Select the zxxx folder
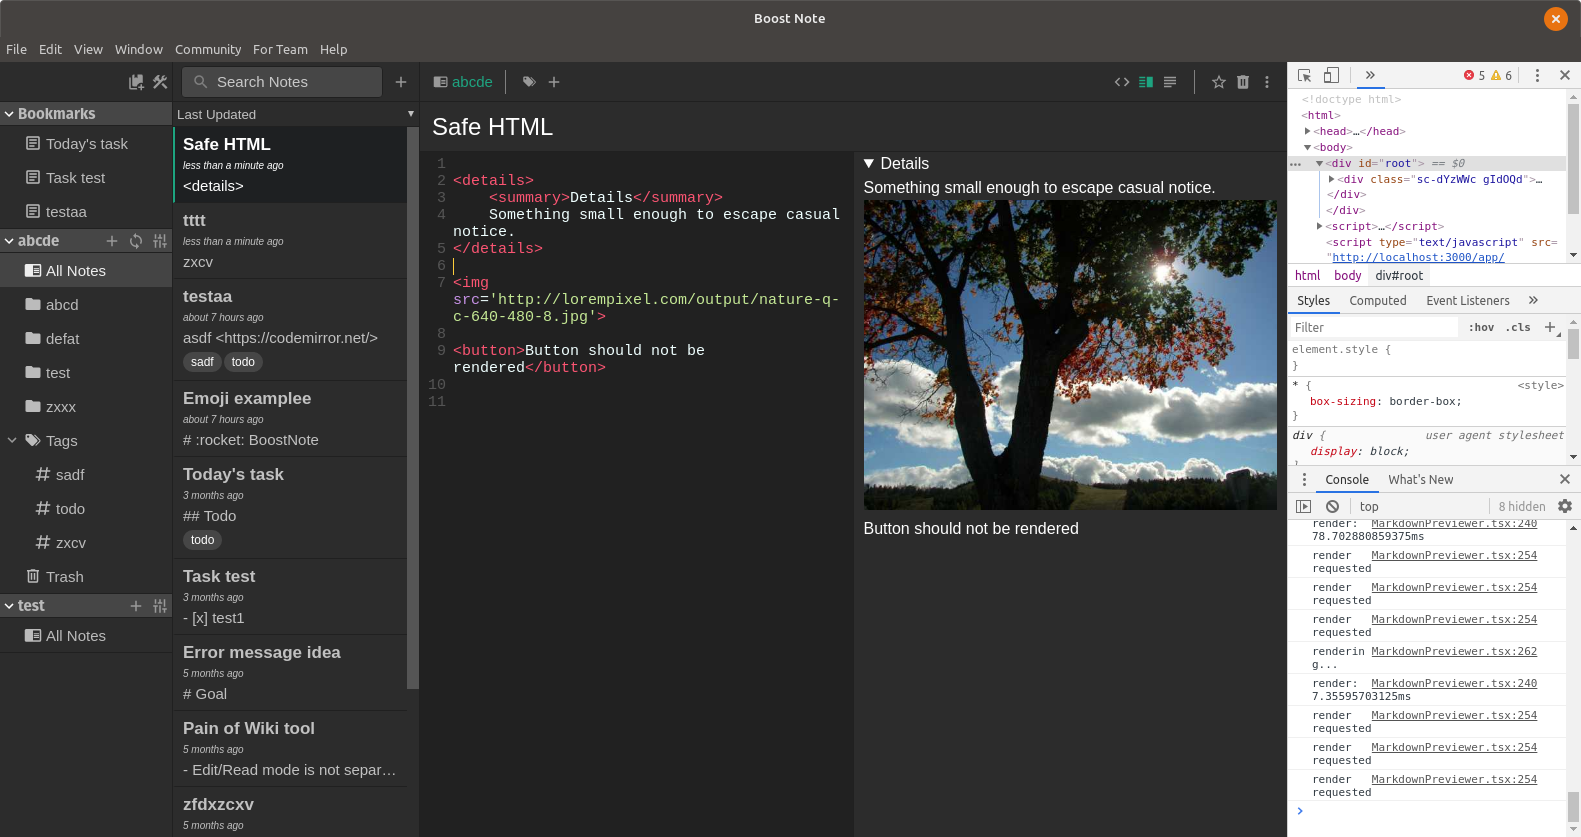The height and width of the screenshot is (837, 1581). click(86, 407)
